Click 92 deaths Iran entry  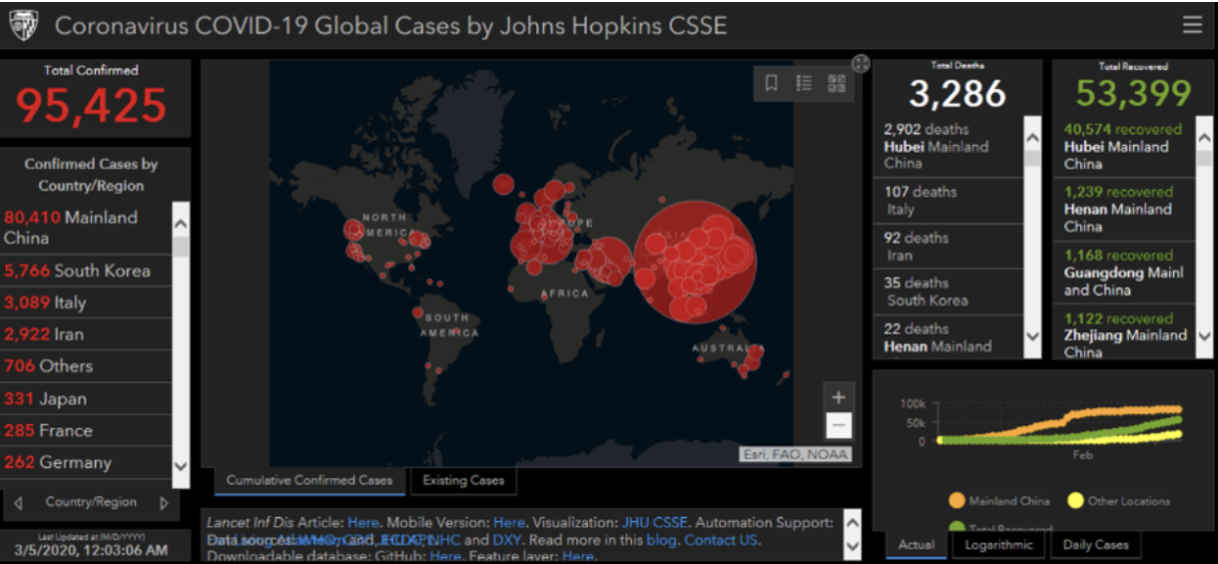(x=950, y=246)
